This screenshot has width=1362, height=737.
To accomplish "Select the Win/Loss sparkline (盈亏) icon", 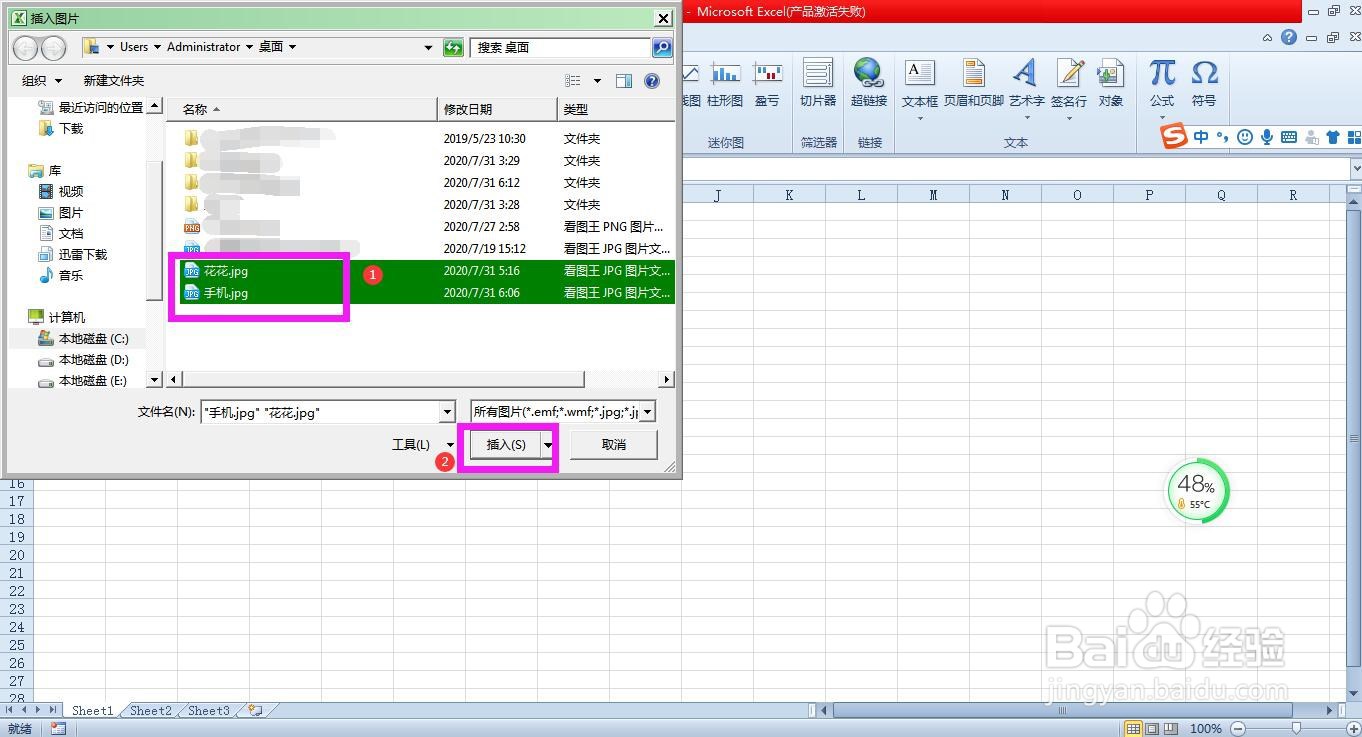I will pos(767,82).
